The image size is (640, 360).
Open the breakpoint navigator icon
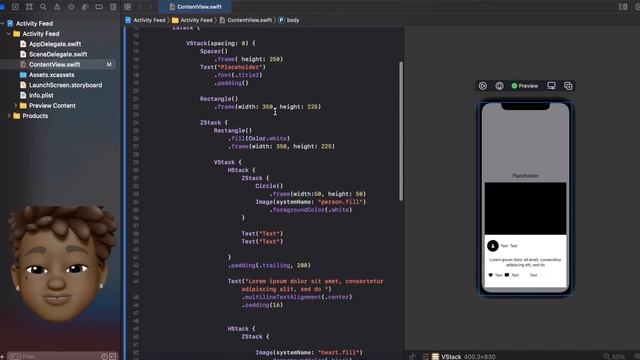click(99, 7)
